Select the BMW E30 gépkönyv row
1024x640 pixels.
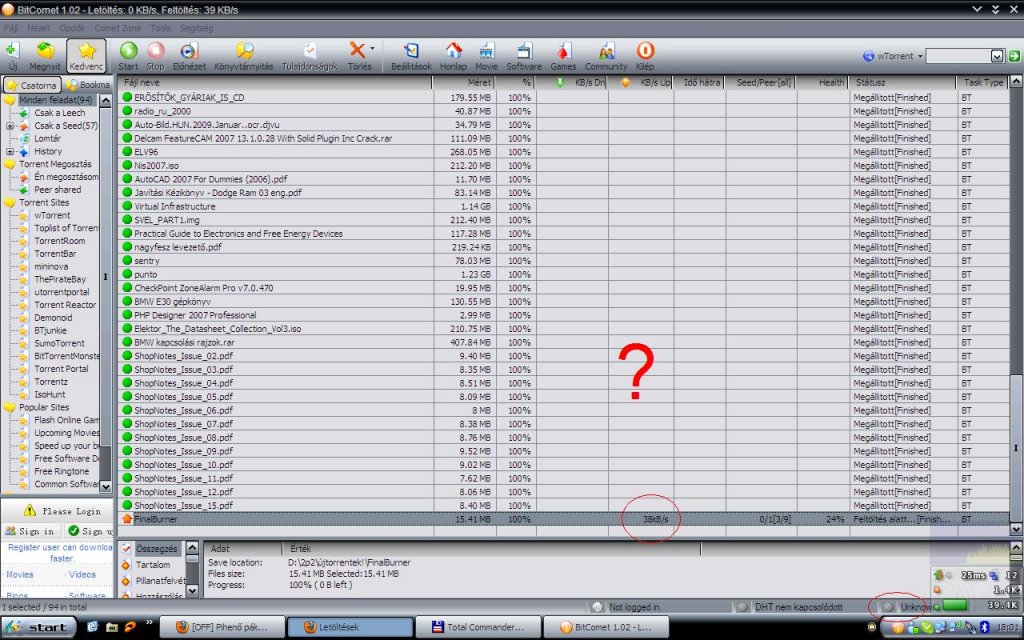point(564,302)
